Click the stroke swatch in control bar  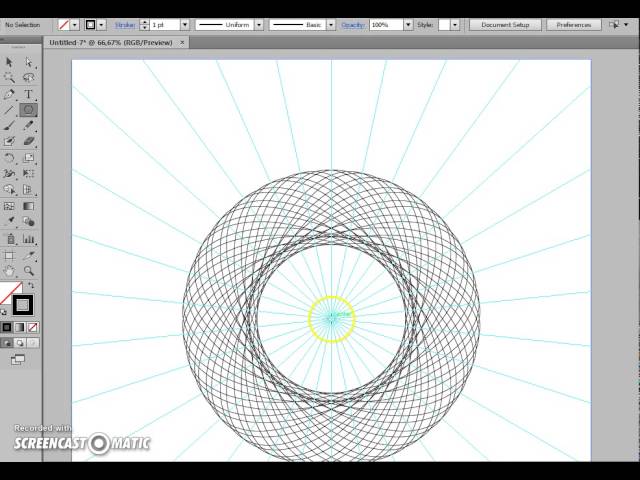(91, 25)
